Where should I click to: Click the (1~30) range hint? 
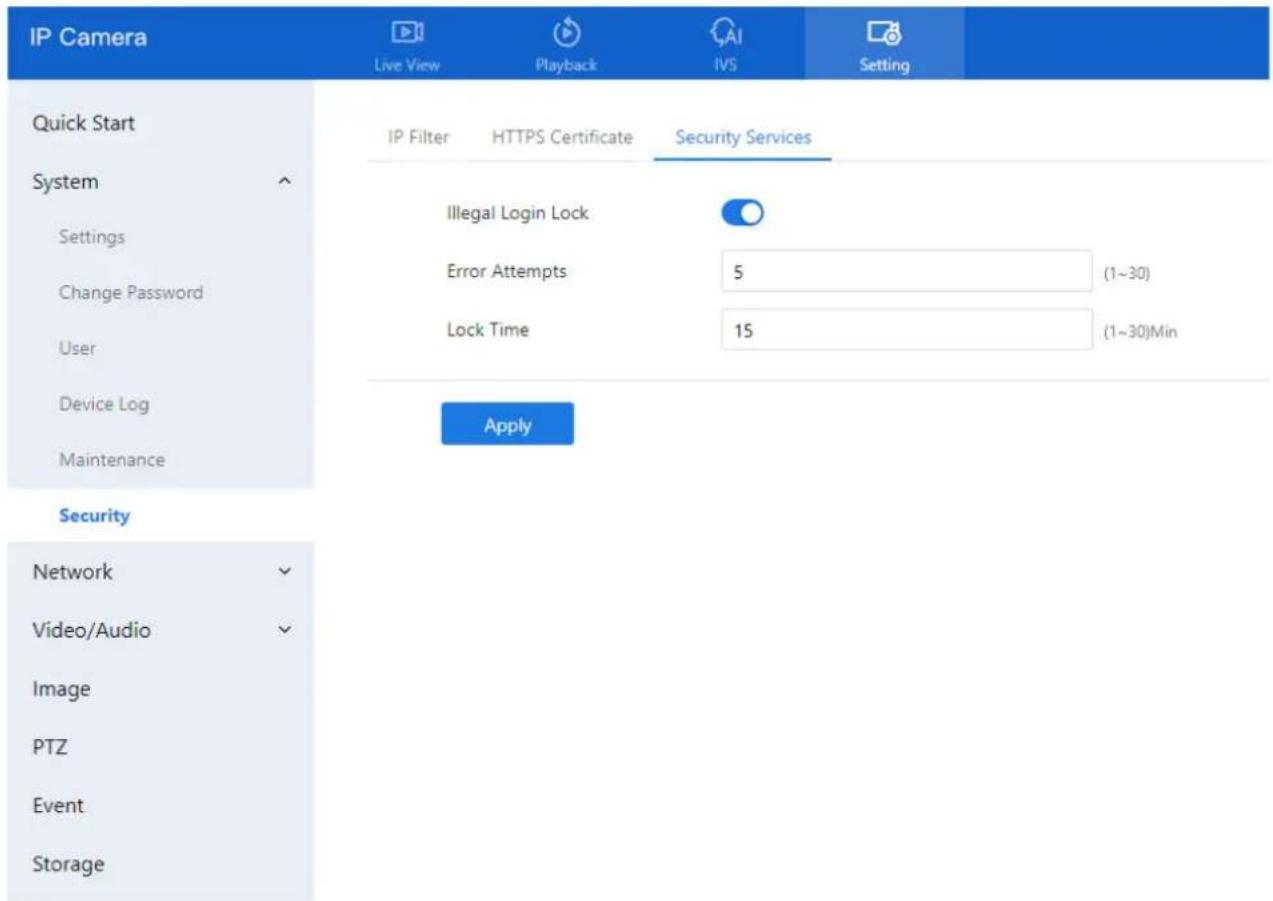(x=1126, y=273)
